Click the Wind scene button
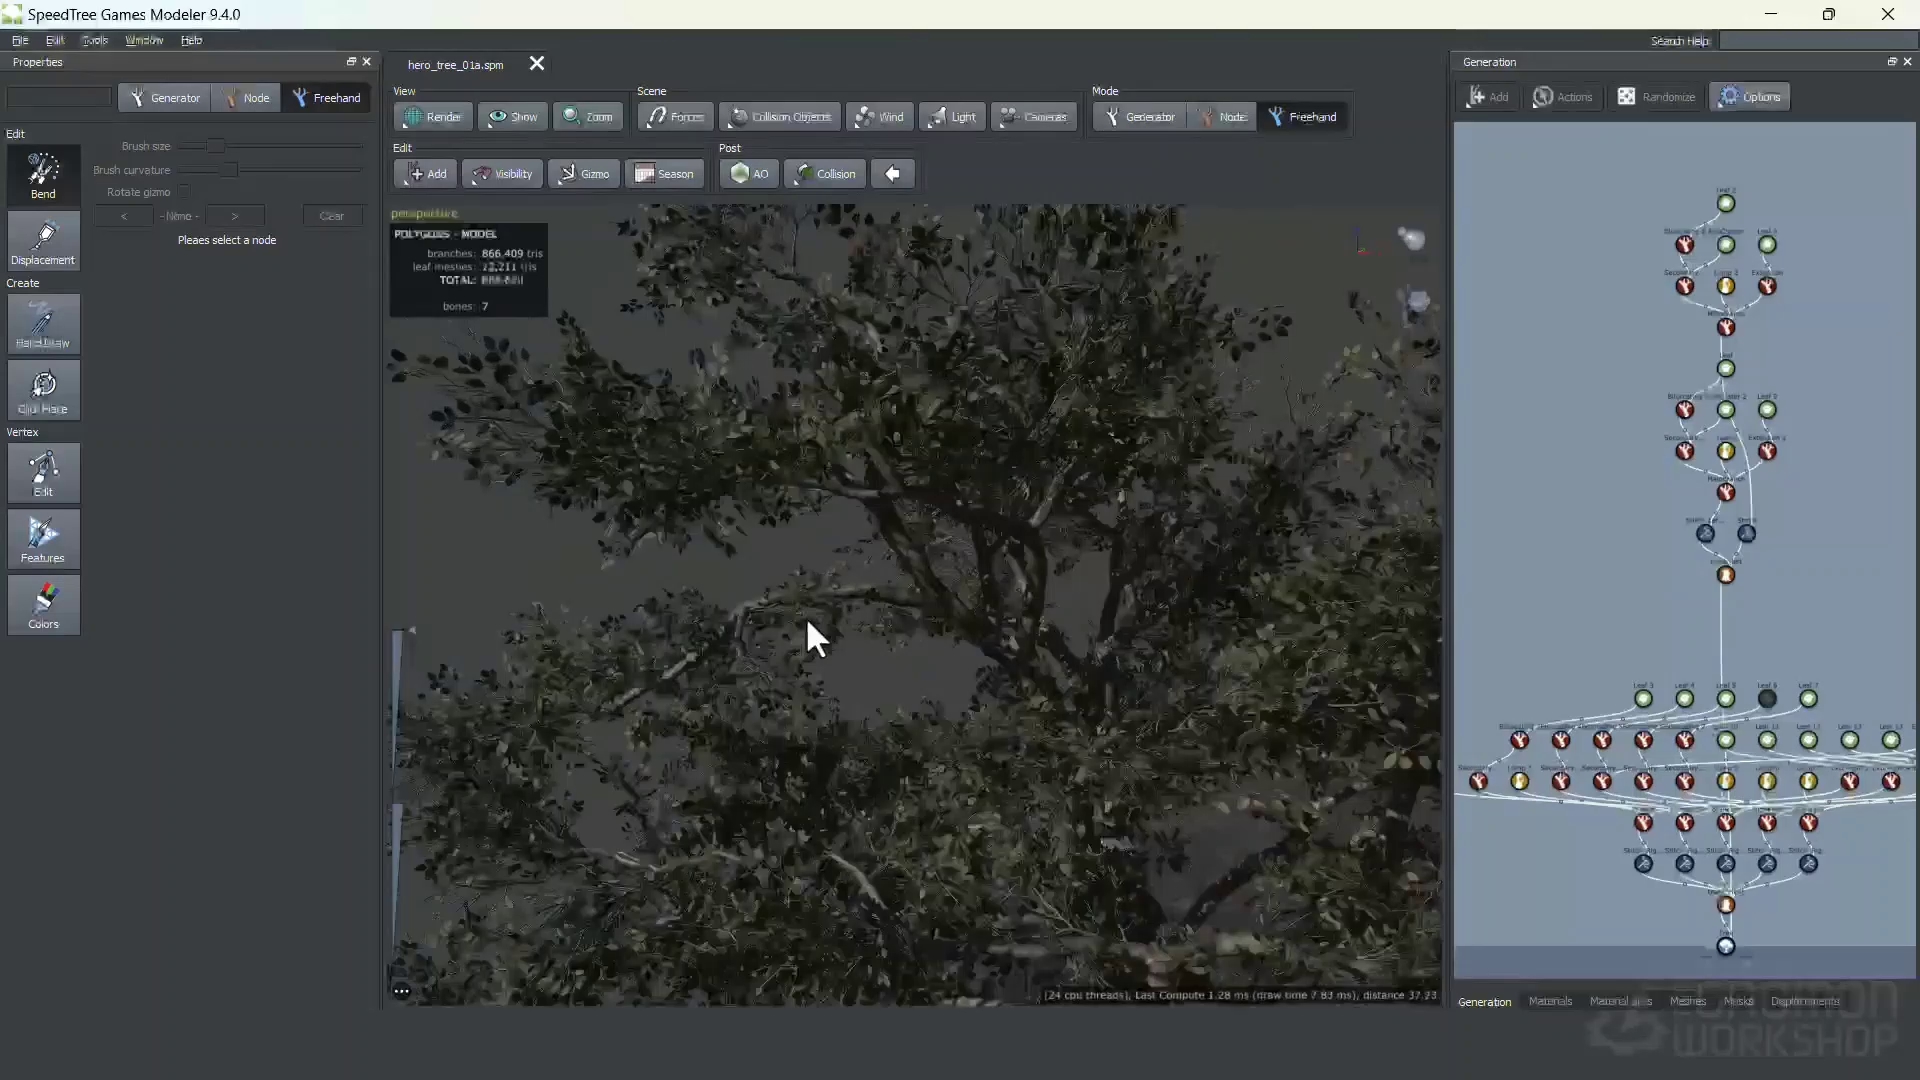Screen dimensions: 1920x1080 click(x=880, y=117)
